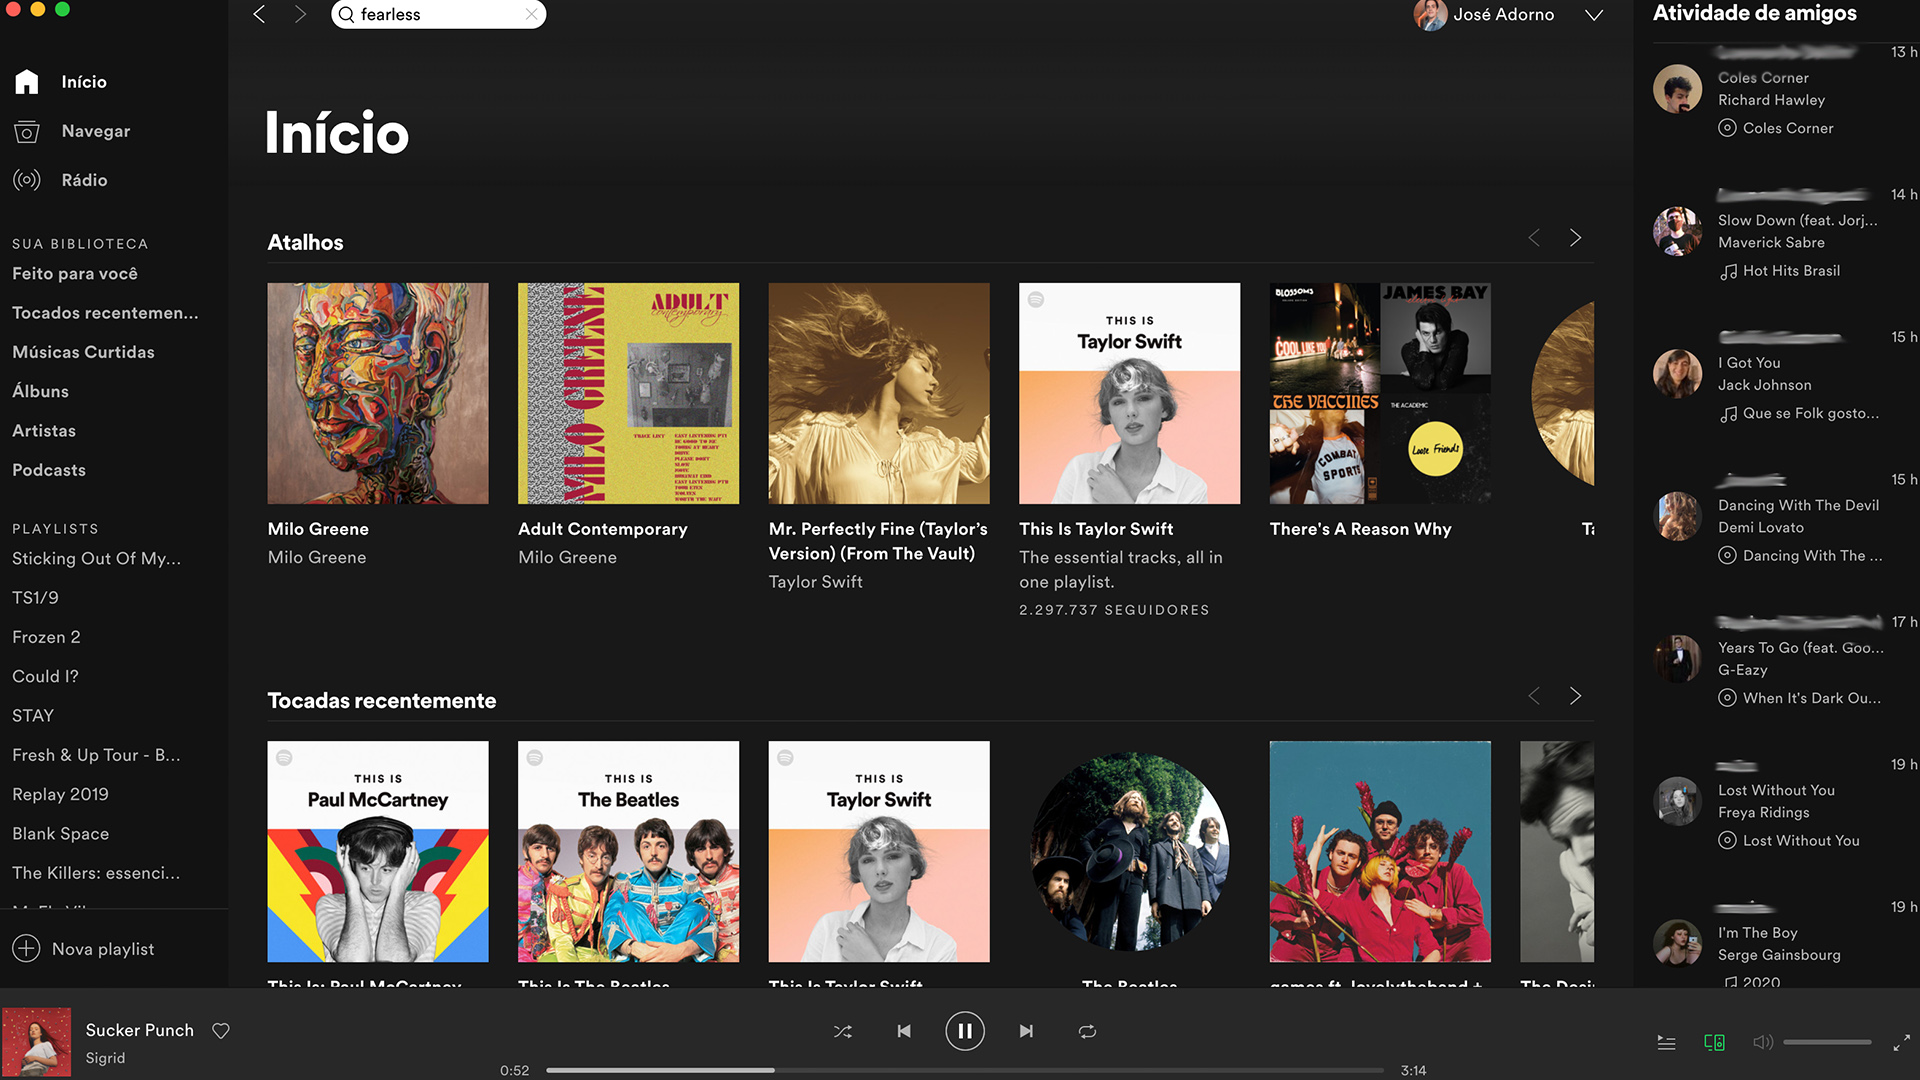
Task: Open Navegar via the browse icon
Action: click(x=27, y=131)
